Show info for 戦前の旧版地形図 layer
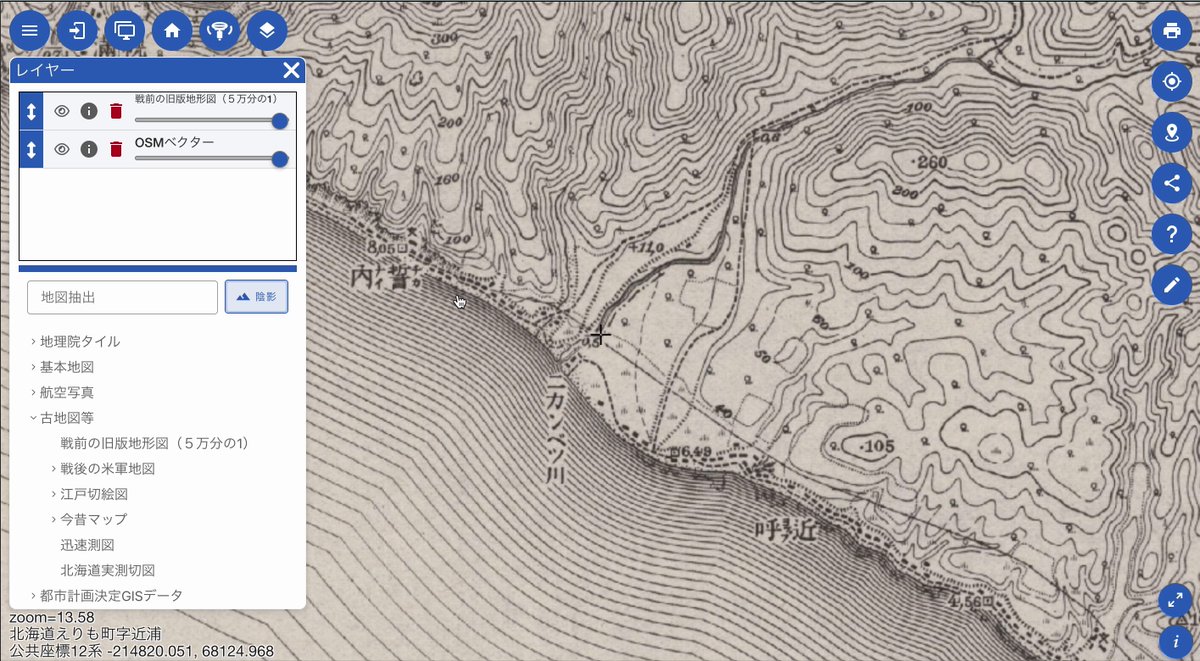Viewport: 1200px width, 661px height. (x=89, y=111)
